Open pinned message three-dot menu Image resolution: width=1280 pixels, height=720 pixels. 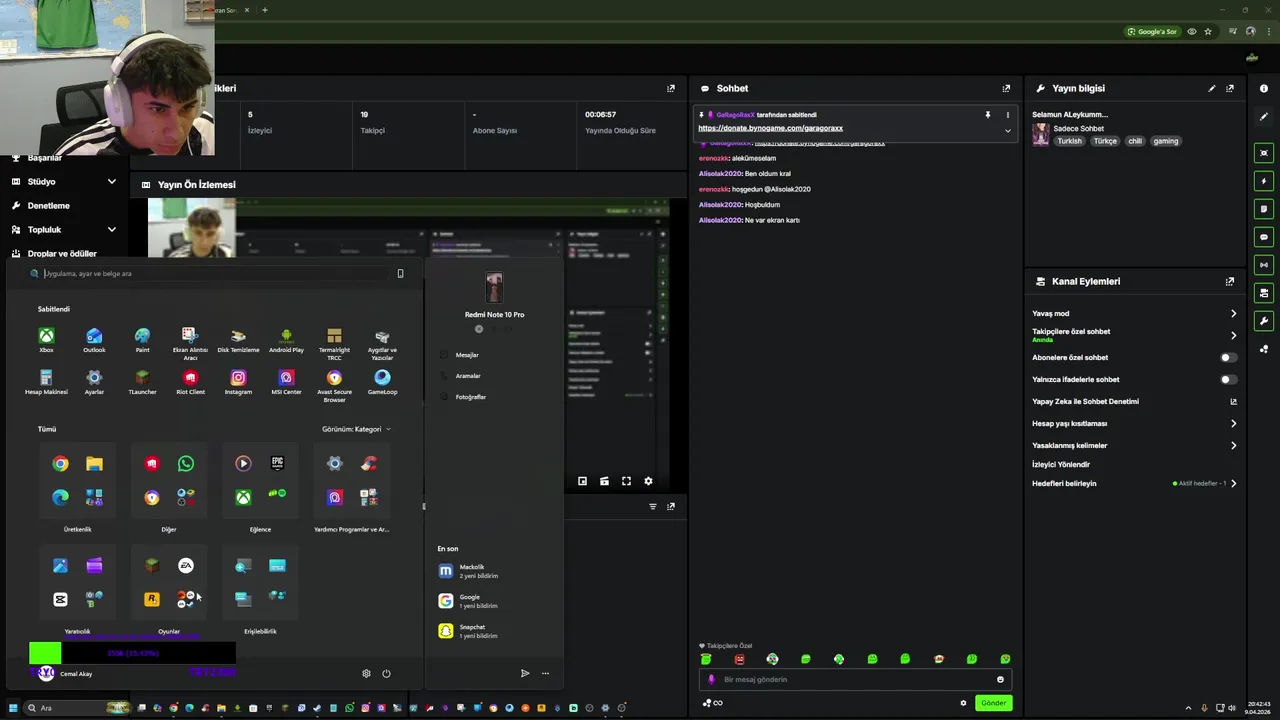click(x=1007, y=115)
